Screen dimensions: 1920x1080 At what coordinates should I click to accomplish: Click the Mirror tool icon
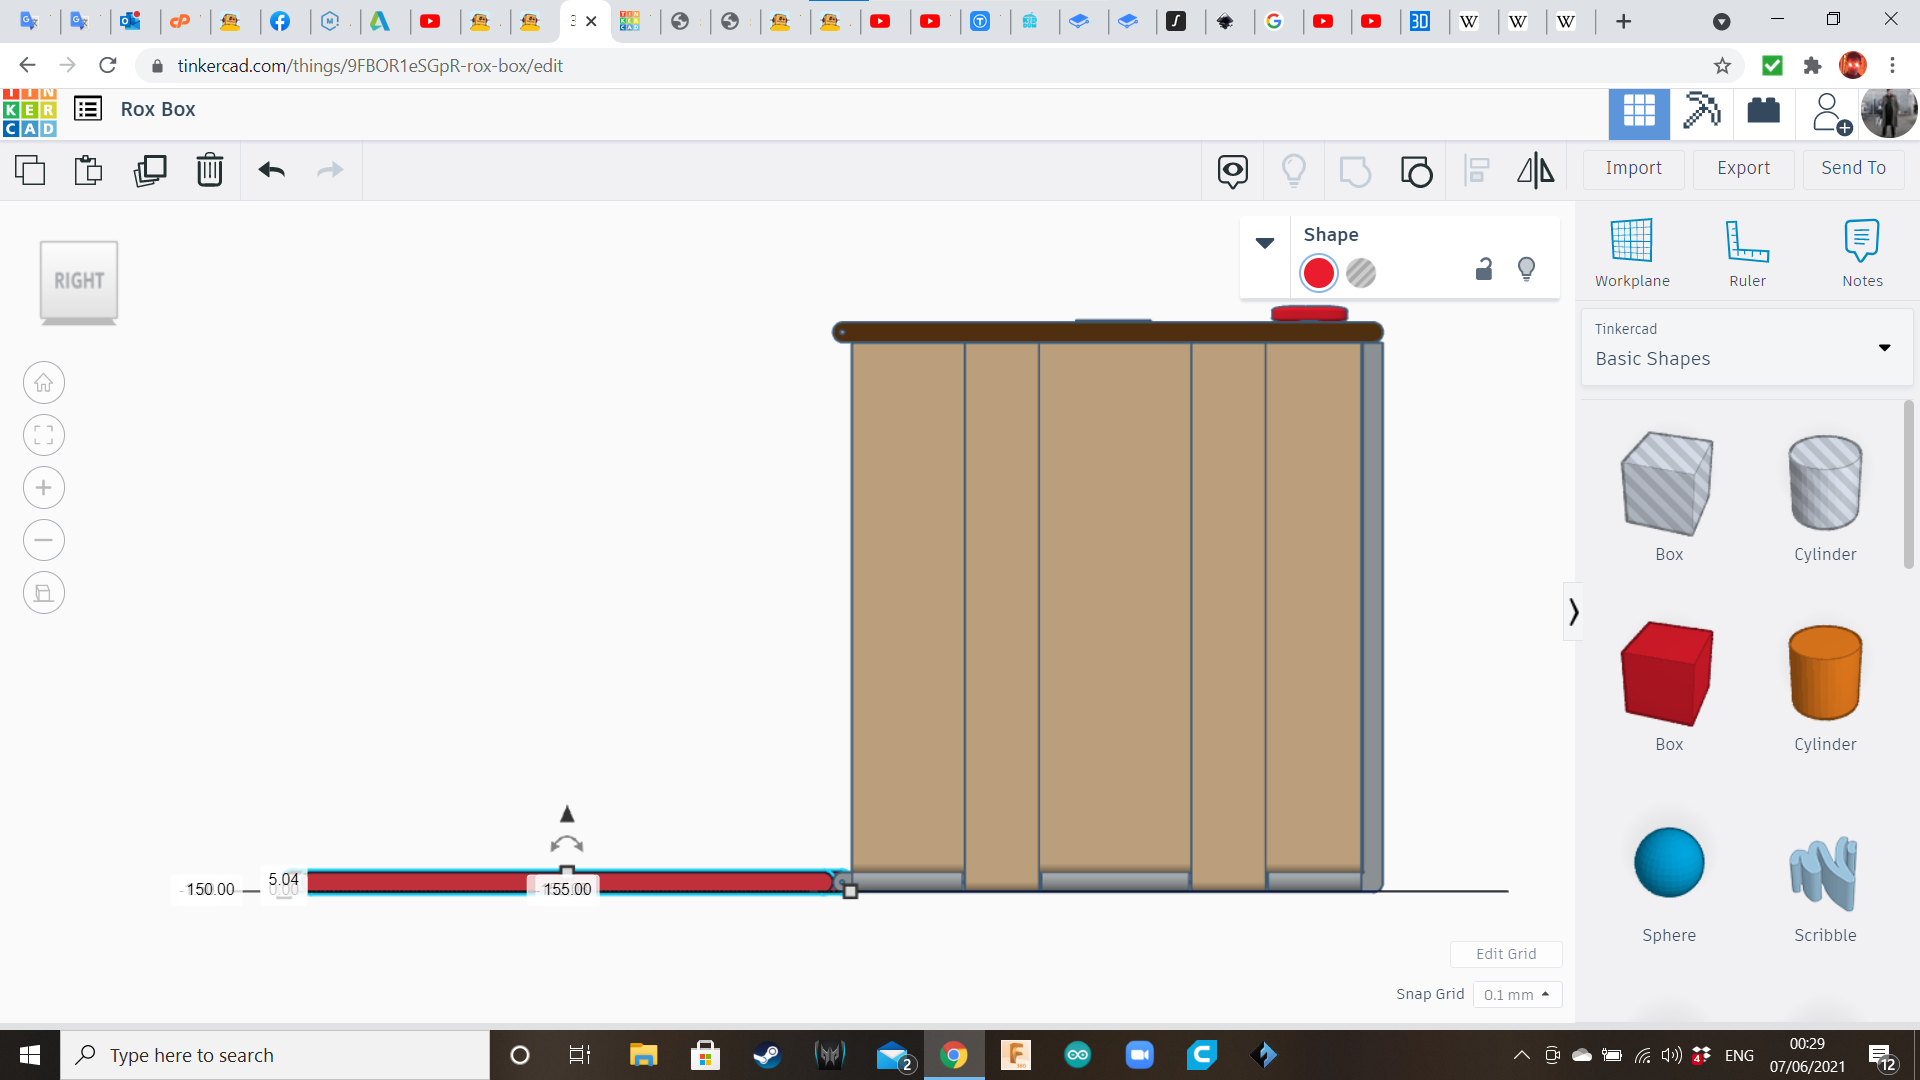click(1535, 170)
